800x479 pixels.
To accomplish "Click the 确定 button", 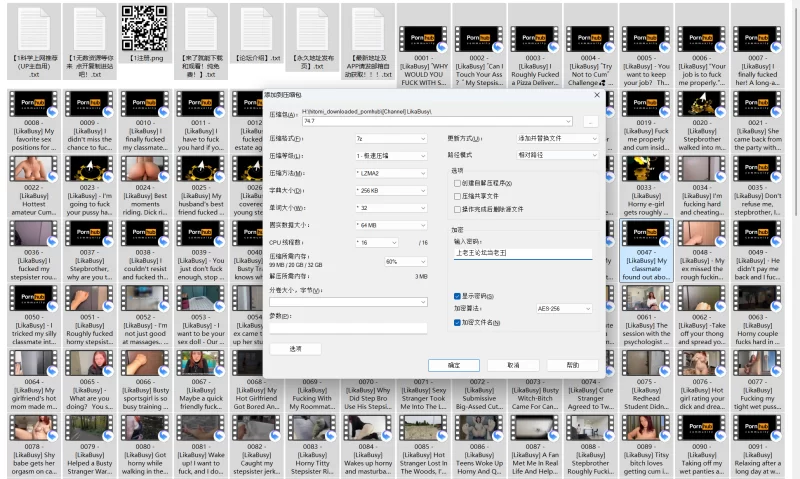I will (x=454, y=365).
